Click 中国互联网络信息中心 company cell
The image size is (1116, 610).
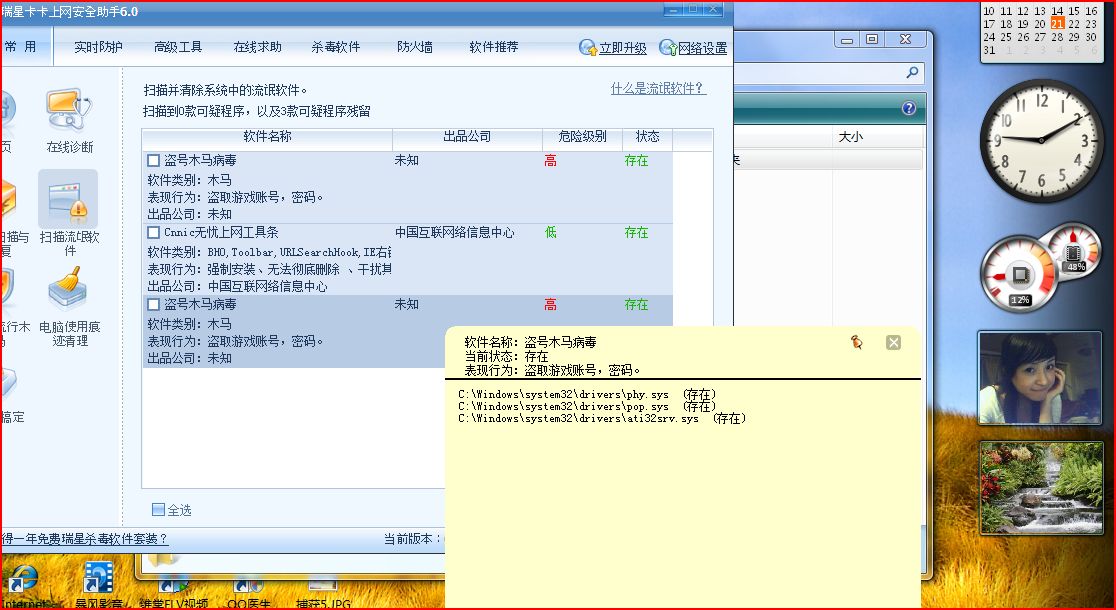455,232
